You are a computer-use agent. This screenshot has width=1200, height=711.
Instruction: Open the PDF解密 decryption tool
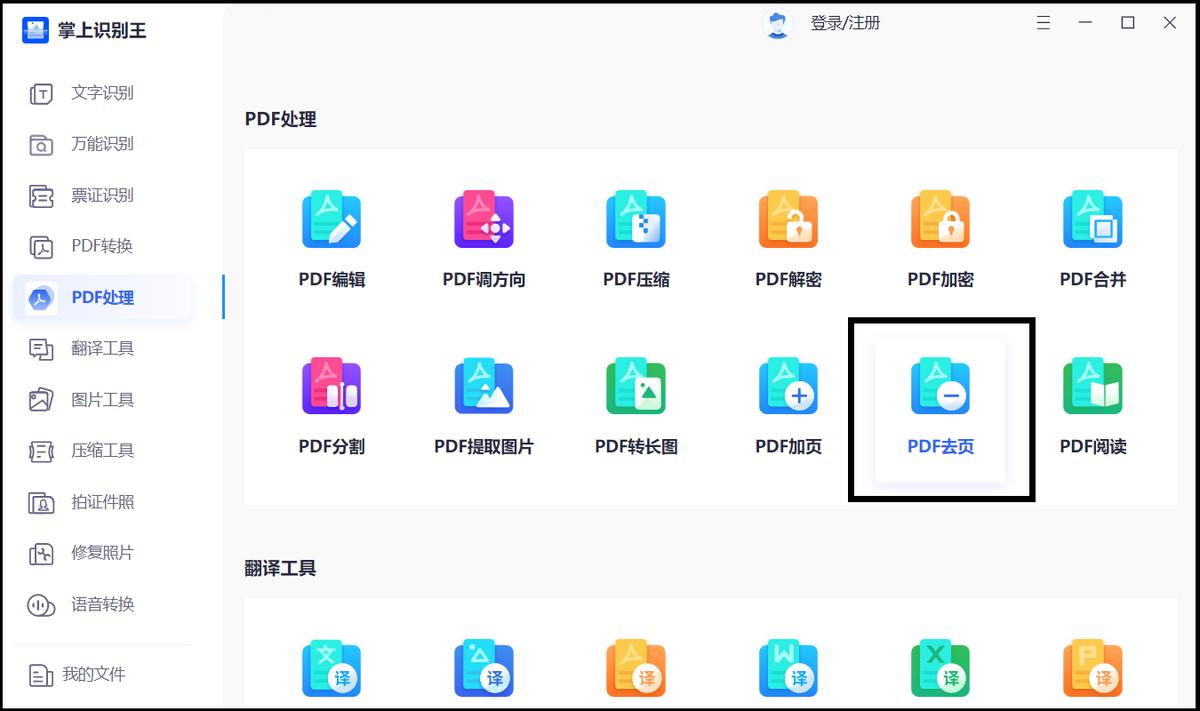787,235
